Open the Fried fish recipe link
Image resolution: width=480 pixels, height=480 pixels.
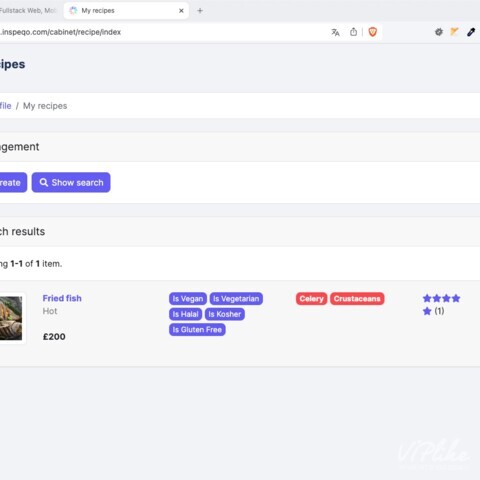point(62,298)
